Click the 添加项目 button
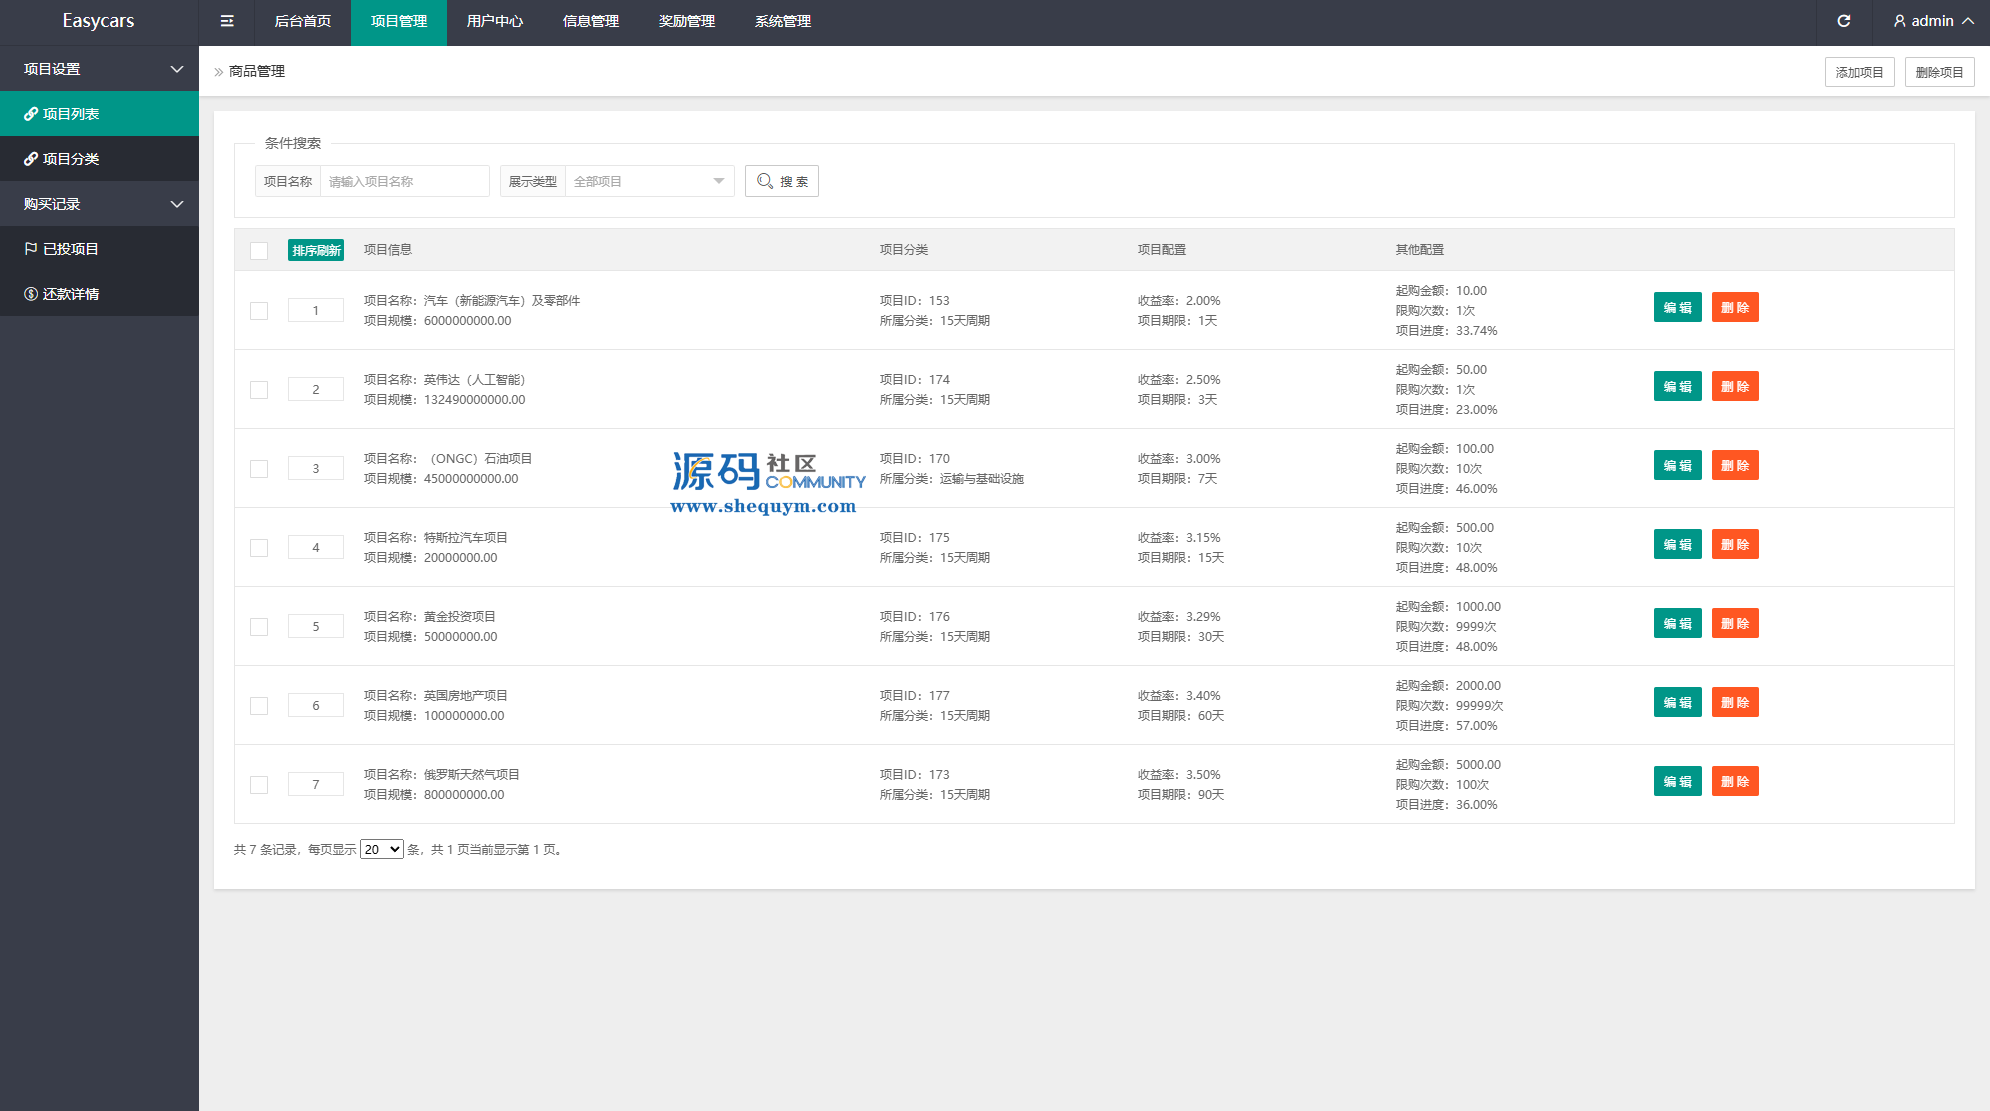This screenshot has width=1990, height=1111. (x=1859, y=72)
